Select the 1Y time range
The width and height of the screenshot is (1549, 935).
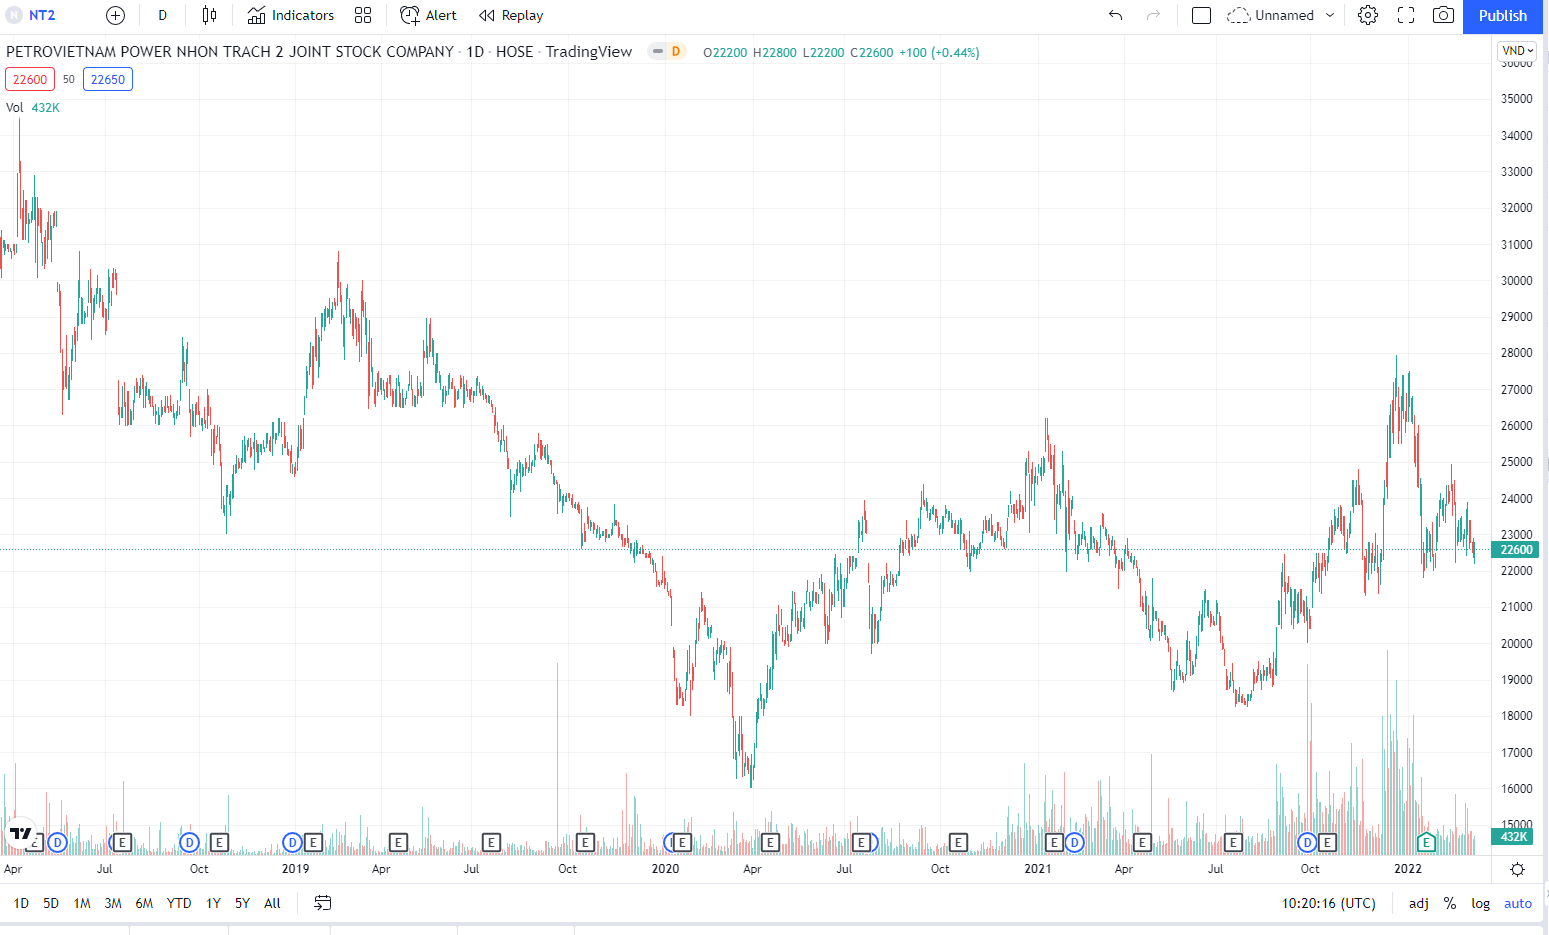pyautogui.click(x=213, y=903)
